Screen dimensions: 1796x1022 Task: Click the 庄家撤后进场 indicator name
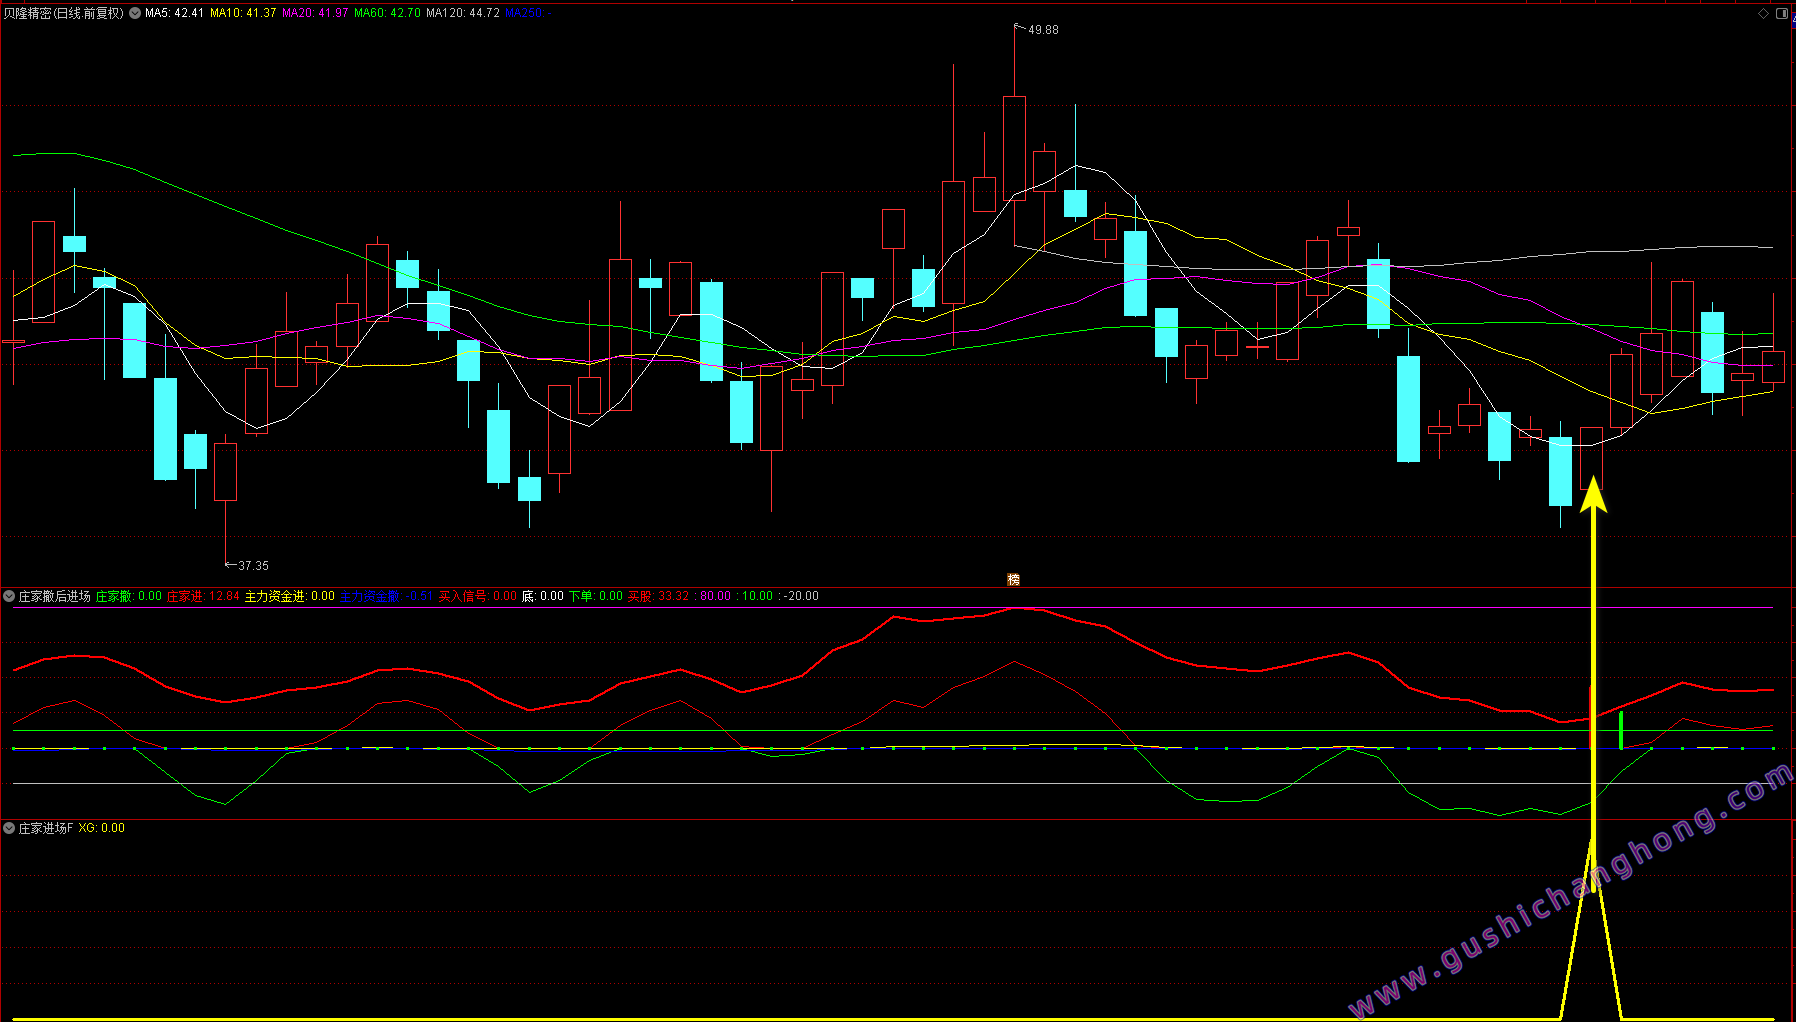click(54, 596)
